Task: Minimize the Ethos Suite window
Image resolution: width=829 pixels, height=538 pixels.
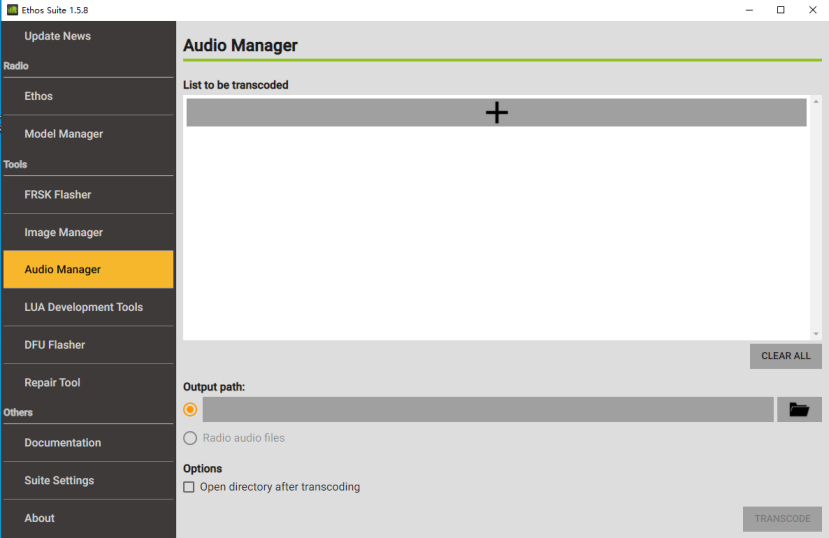Action: coord(749,10)
